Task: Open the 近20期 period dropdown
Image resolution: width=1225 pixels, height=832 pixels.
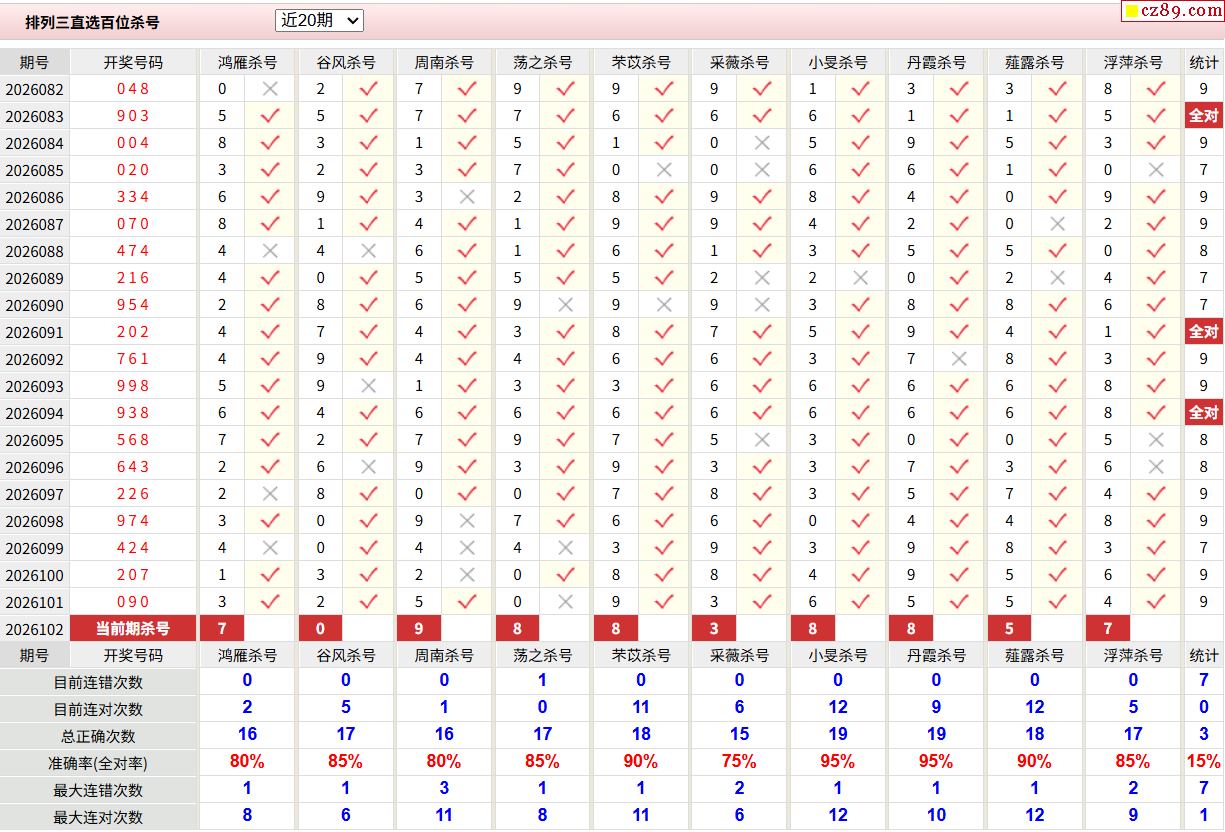Action: tap(319, 20)
